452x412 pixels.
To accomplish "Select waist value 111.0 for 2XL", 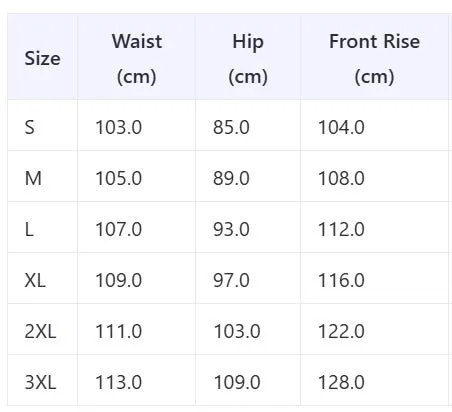I will pos(119,331).
